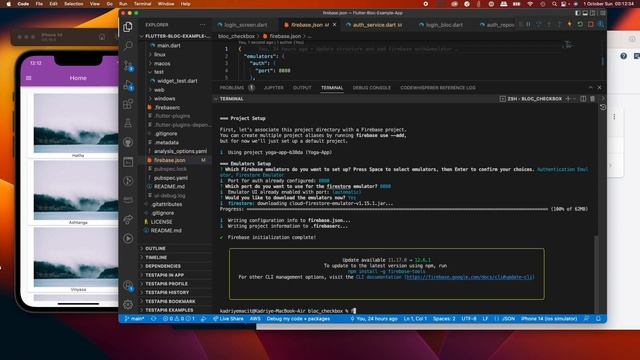The image size is (640, 360).
Task: Open analysis_options.yaml in the explorer
Action: click(180, 151)
